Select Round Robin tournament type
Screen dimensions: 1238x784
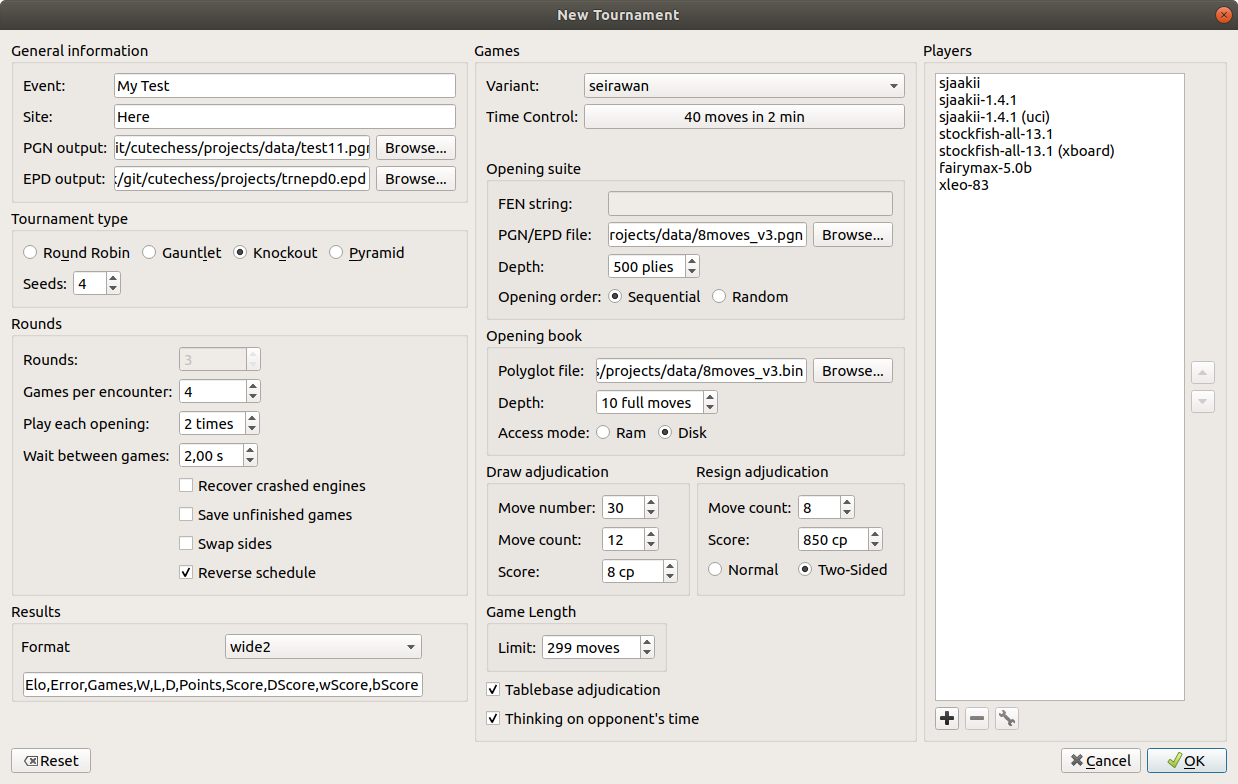(x=77, y=253)
